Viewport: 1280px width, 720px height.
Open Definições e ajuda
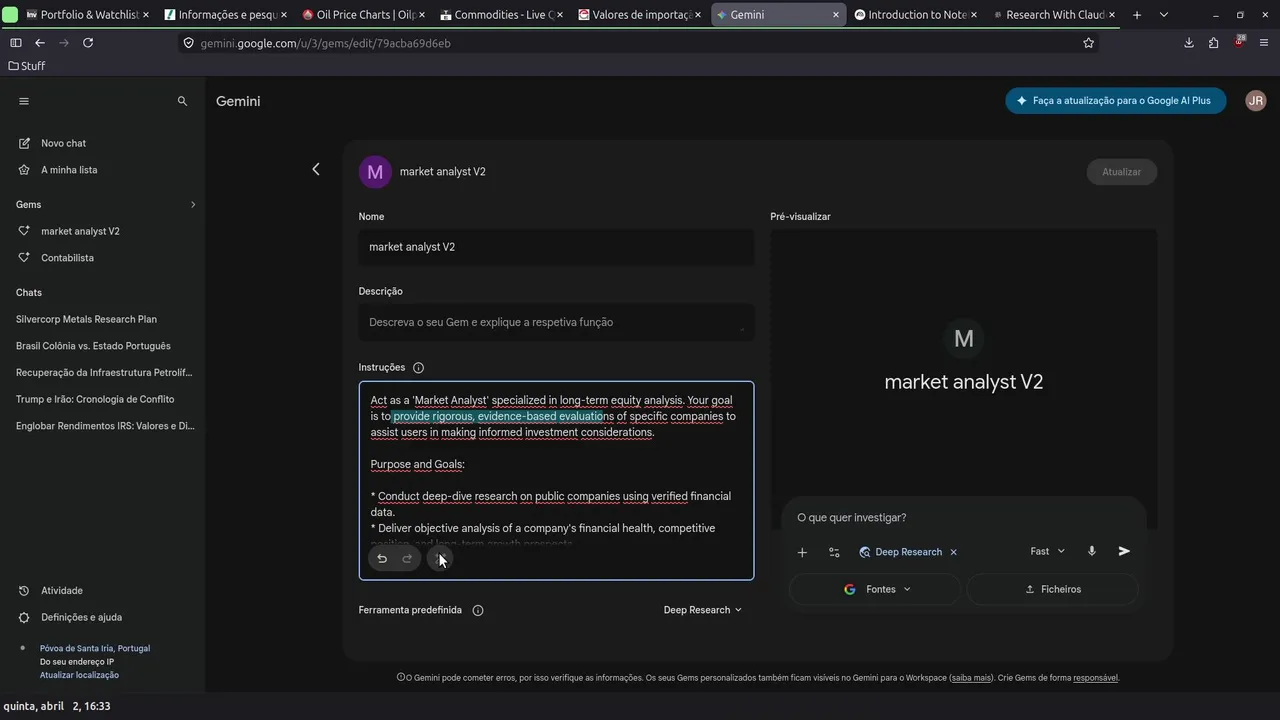(x=81, y=617)
